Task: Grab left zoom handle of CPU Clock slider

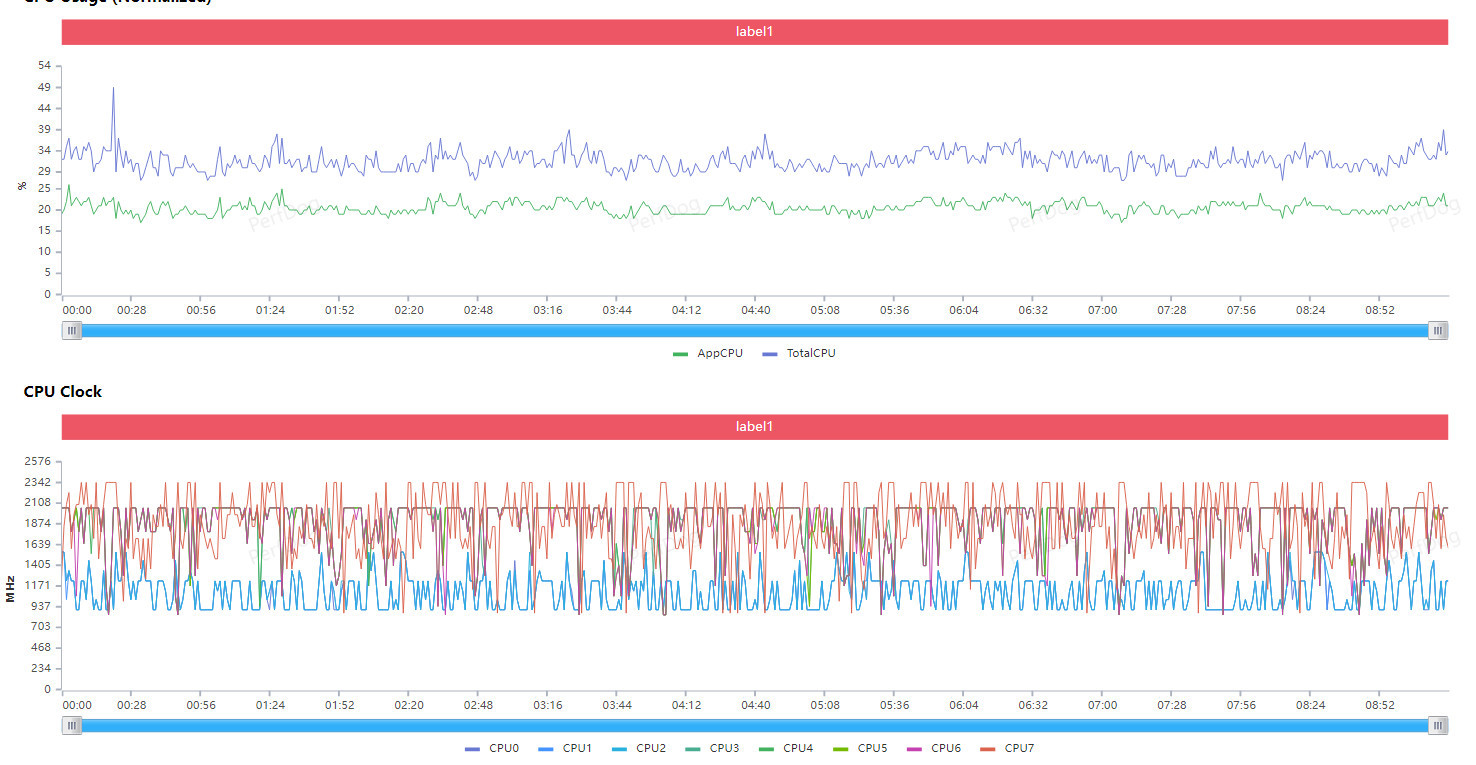Action: pyautogui.click(x=72, y=726)
